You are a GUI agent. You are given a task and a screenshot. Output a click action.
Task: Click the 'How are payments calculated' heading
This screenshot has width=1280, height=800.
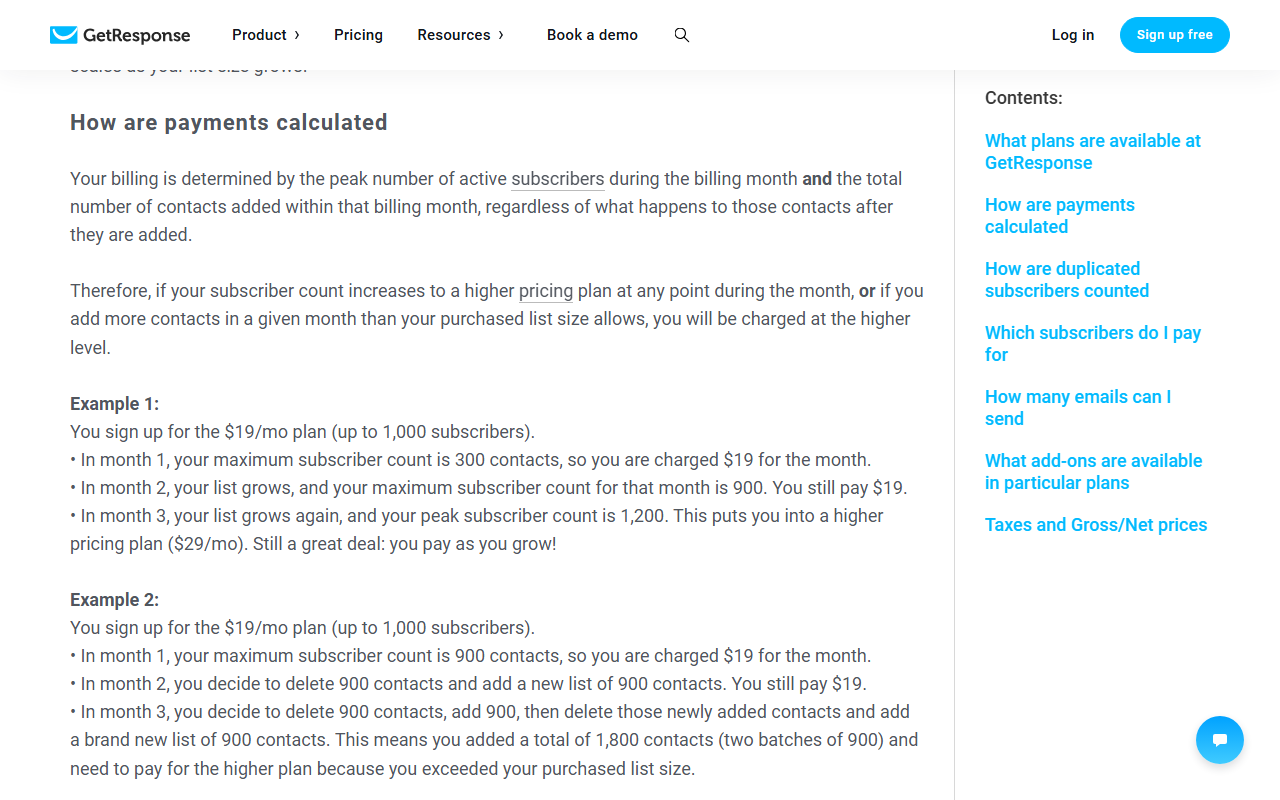(229, 122)
